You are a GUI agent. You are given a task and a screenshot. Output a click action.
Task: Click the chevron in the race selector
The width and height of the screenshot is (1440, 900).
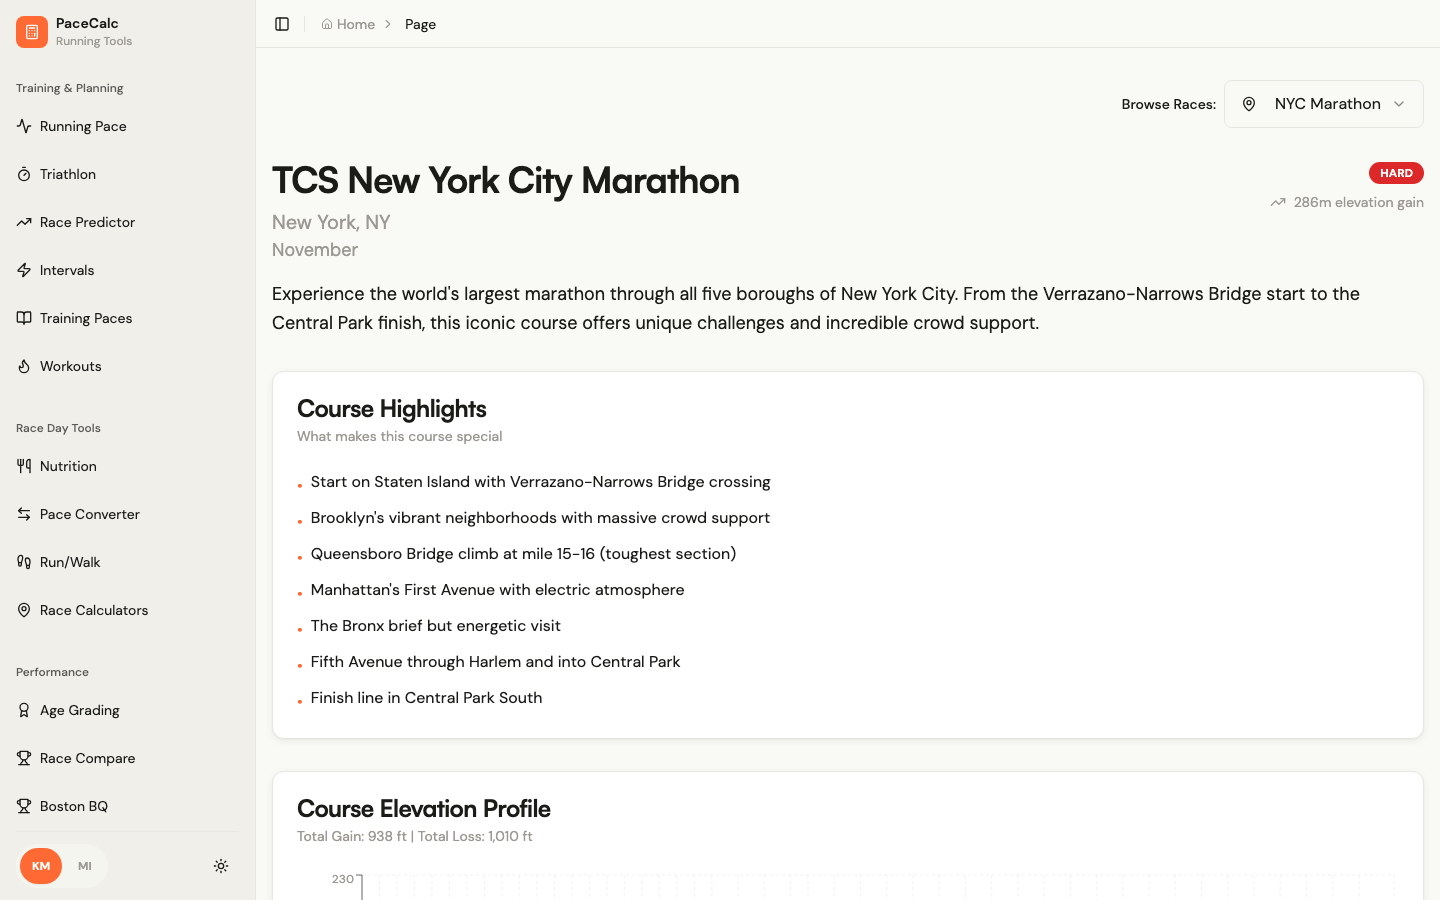[x=1399, y=104]
